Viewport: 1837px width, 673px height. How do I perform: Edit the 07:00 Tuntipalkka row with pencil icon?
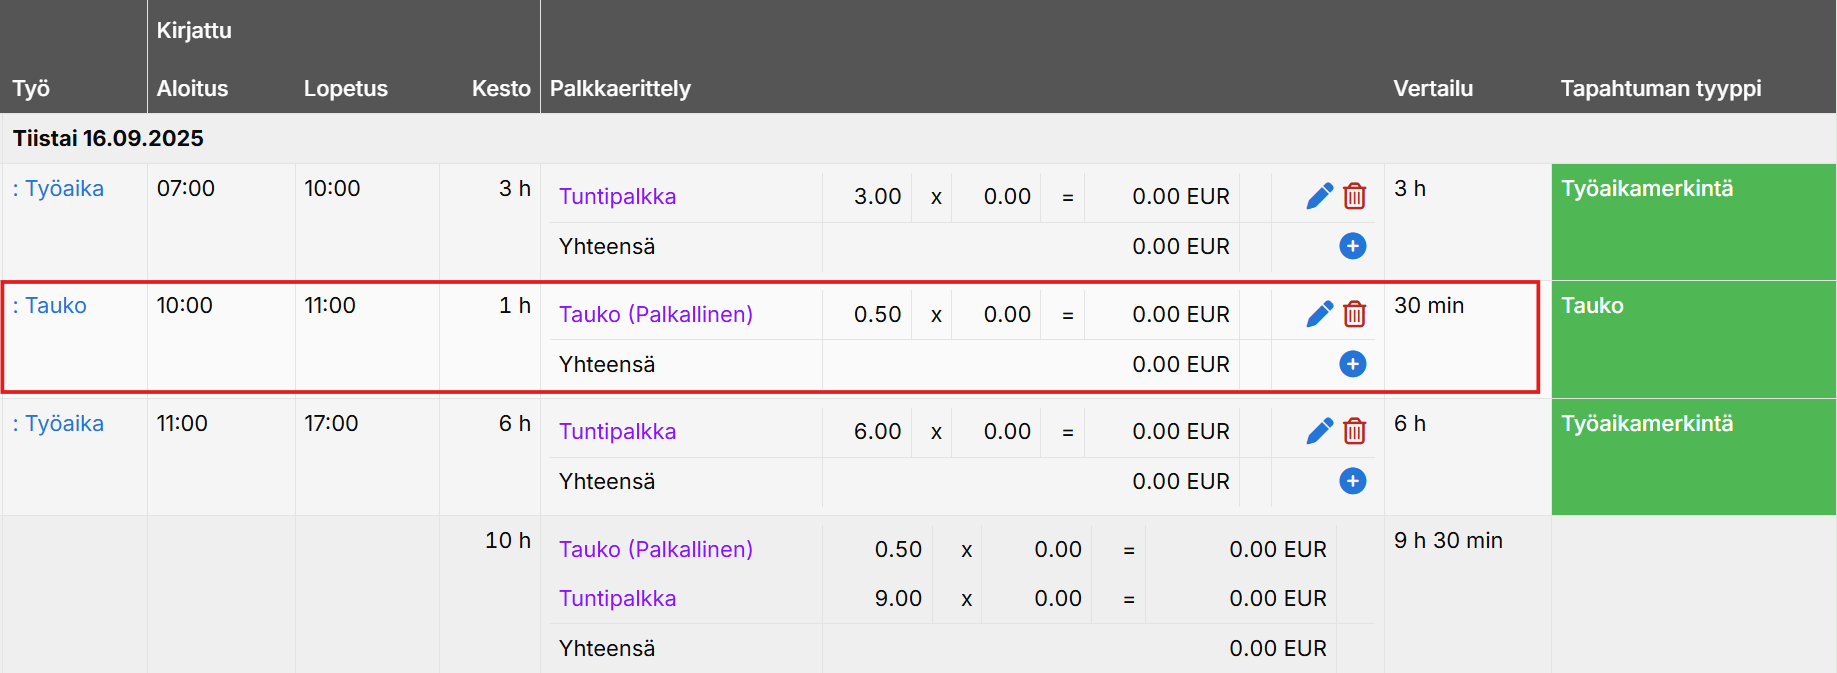[x=1319, y=196]
